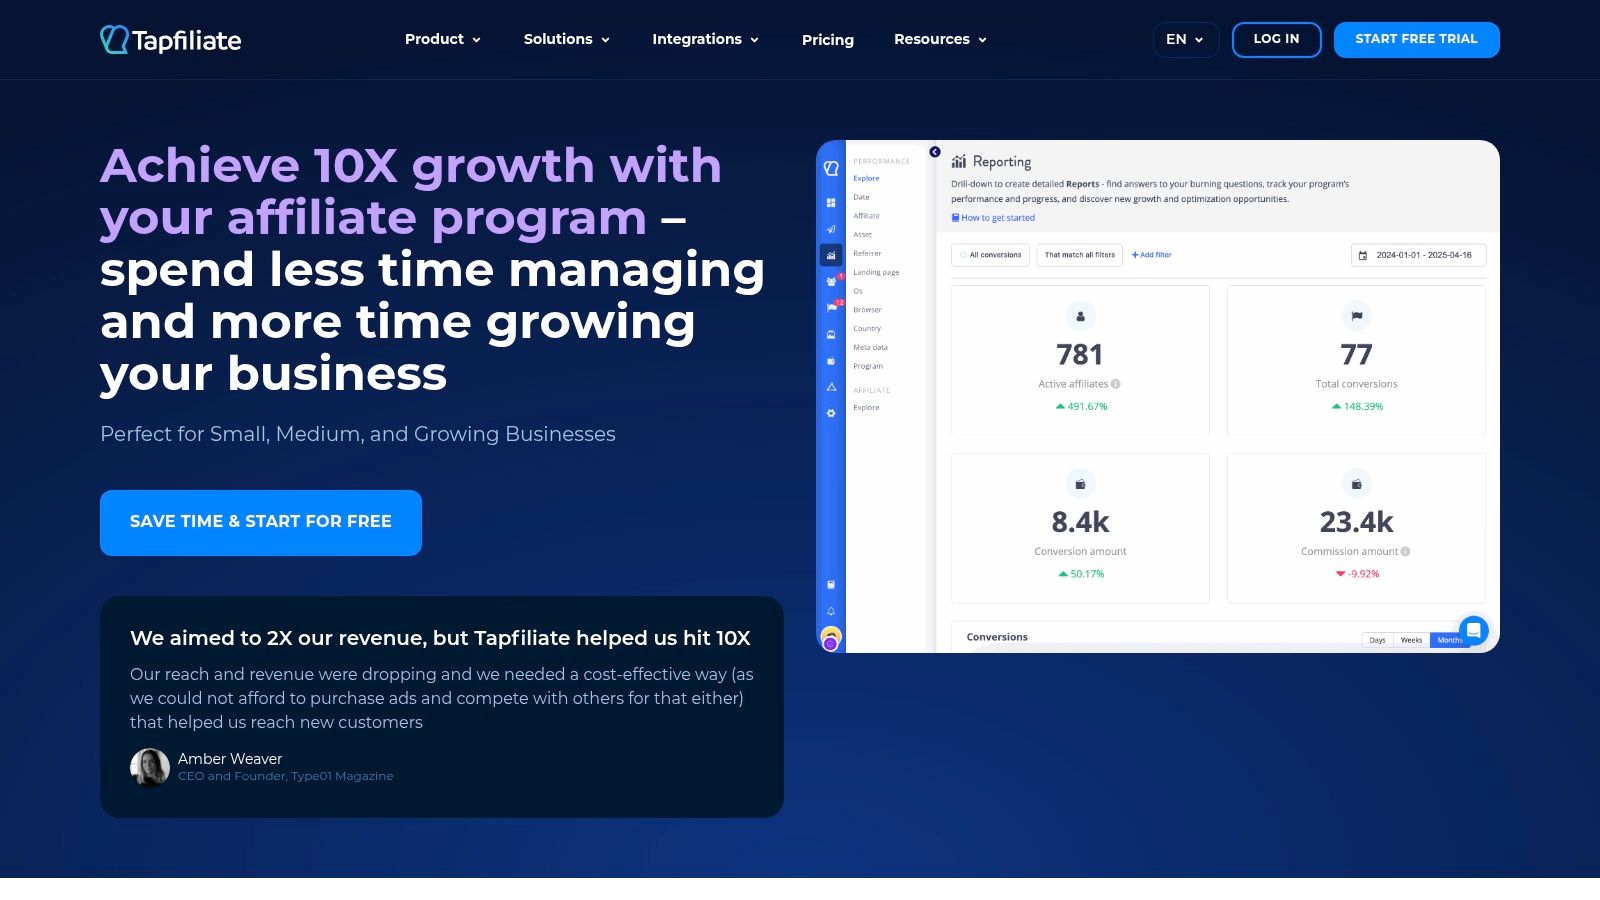Expand the Integrations dropdown menu
This screenshot has width=1600, height=900.
(x=705, y=39)
